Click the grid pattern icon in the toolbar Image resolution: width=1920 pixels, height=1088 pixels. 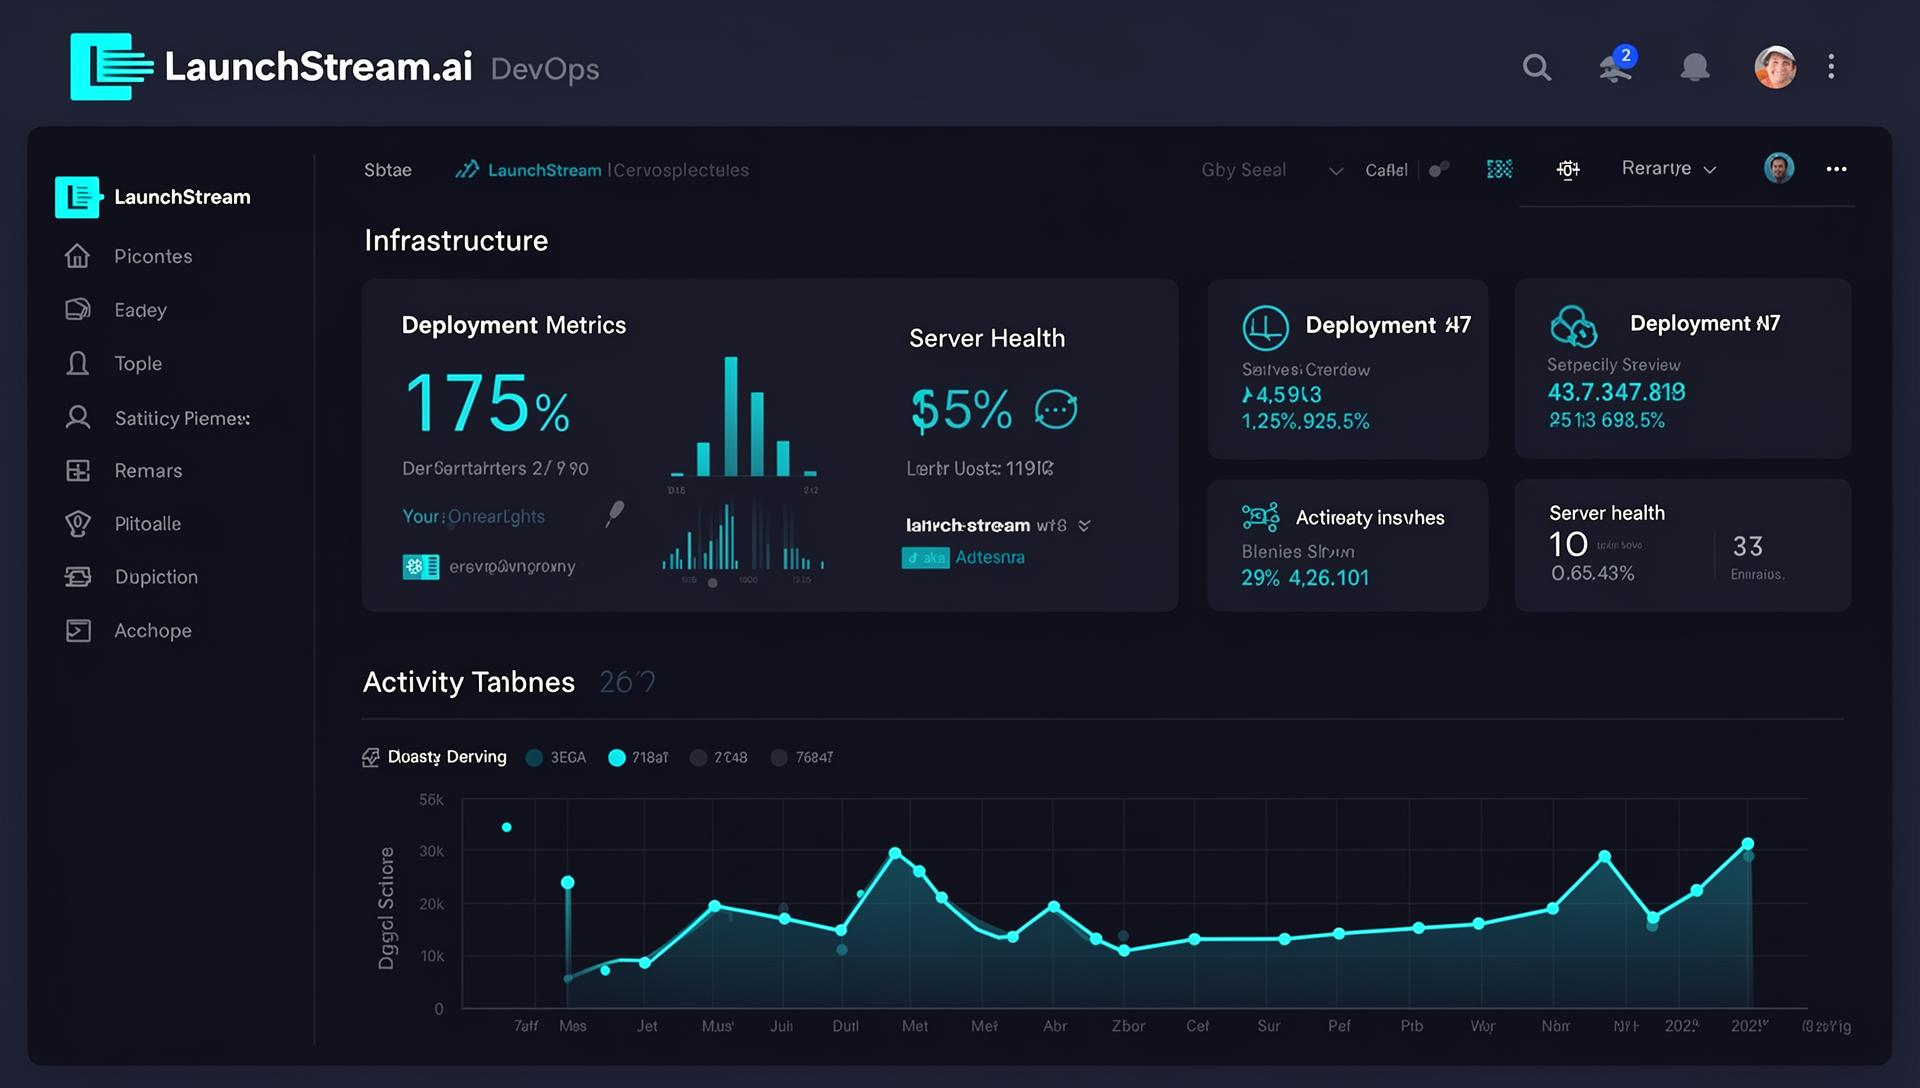click(x=1499, y=169)
